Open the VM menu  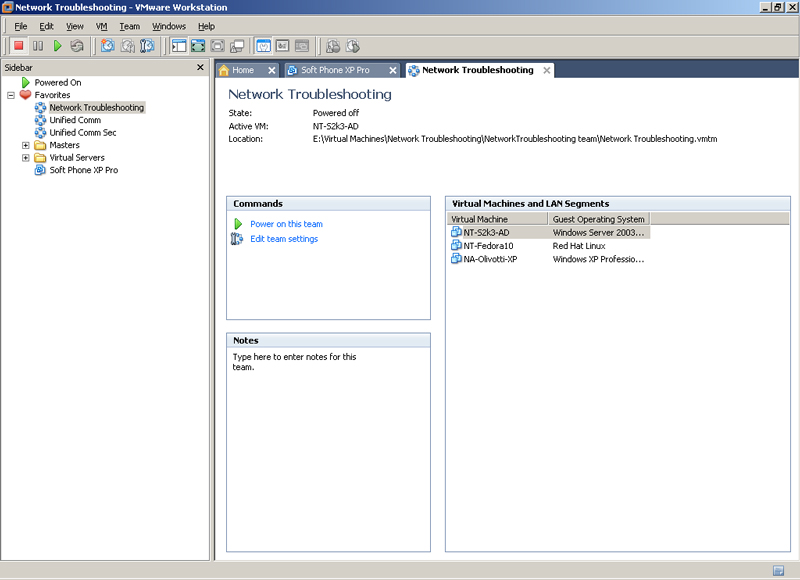[x=102, y=26]
